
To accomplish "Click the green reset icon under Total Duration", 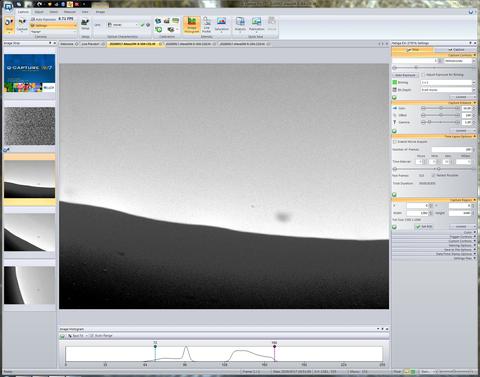I will 394,194.
